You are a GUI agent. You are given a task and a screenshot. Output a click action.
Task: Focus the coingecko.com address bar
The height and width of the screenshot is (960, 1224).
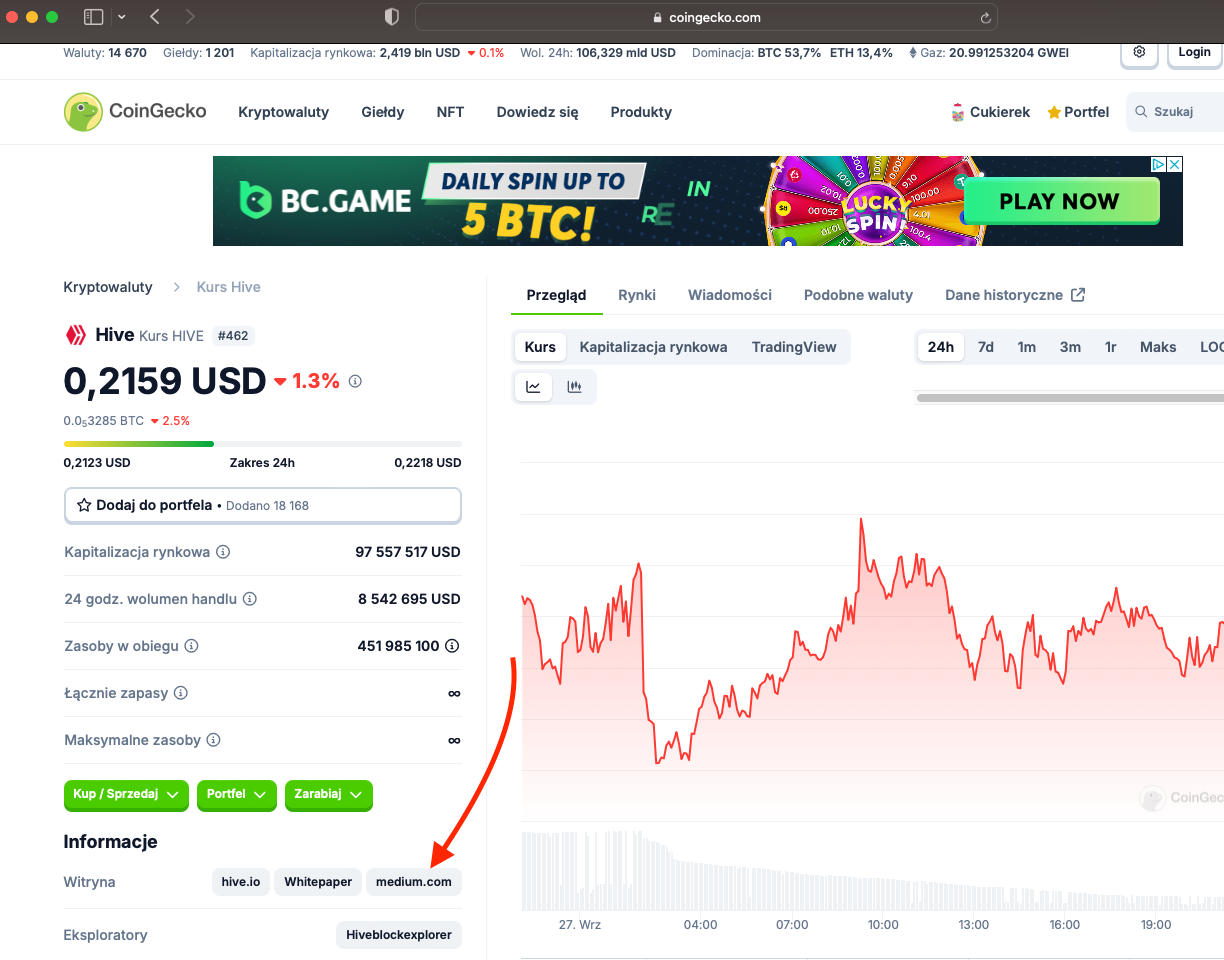point(707,17)
